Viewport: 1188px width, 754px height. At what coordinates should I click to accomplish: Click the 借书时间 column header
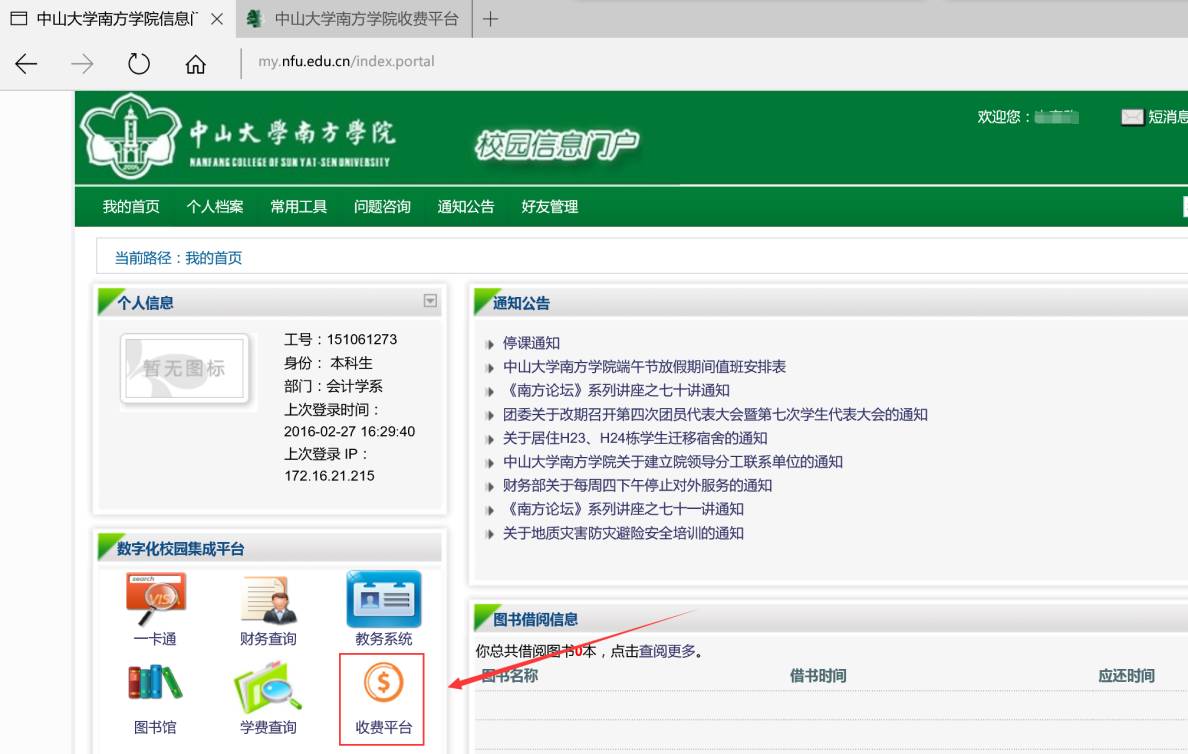[818, 676]
